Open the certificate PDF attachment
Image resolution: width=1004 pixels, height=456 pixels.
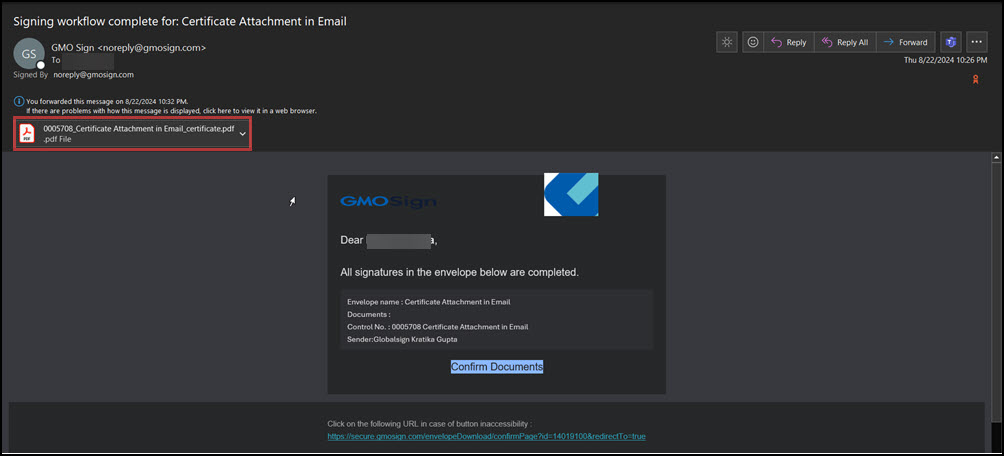133,133
